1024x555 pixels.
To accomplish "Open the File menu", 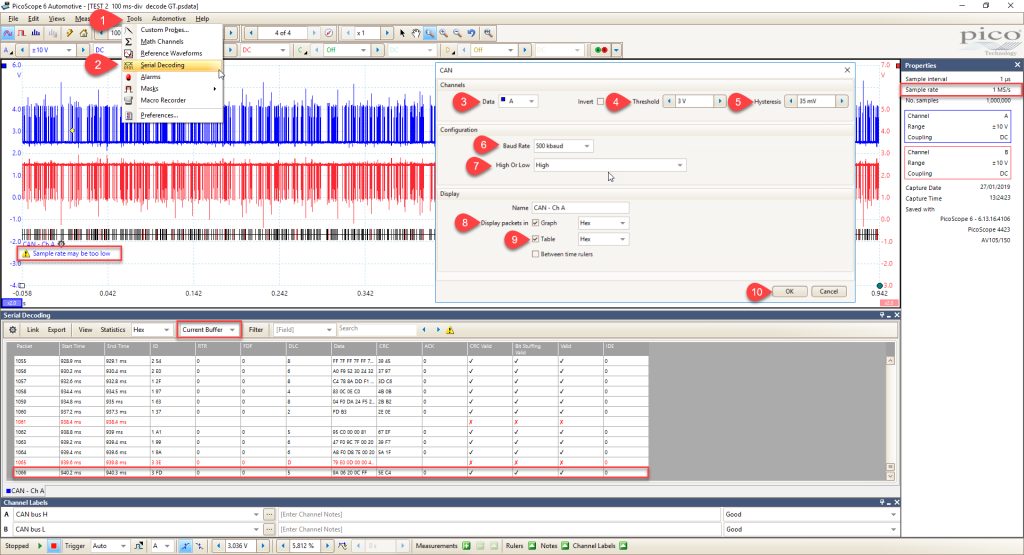I will coord(13,18).
